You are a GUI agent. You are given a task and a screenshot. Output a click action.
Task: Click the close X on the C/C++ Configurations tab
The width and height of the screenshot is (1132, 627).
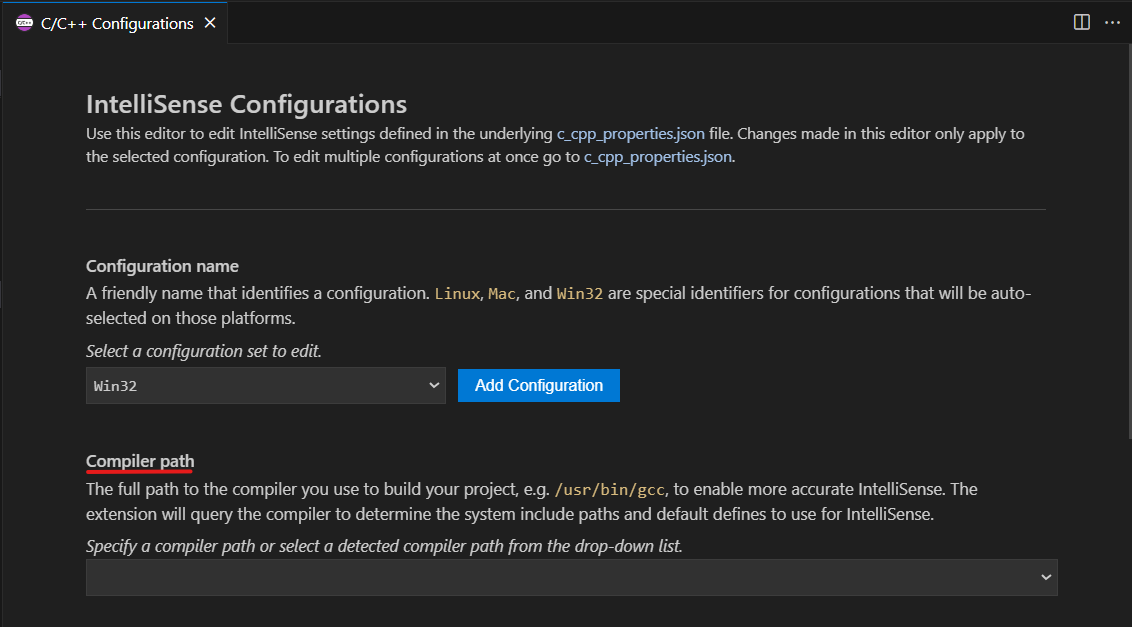[x=209, y=22]
